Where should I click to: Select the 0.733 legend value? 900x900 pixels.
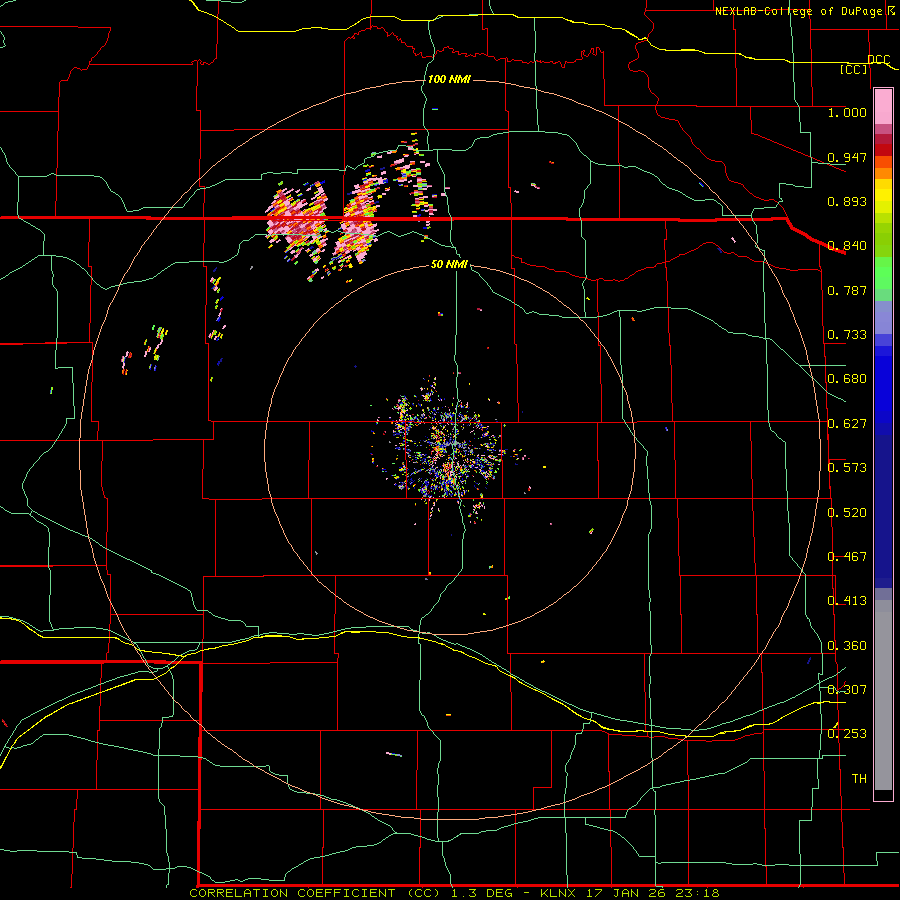click(x=847, y=335)
